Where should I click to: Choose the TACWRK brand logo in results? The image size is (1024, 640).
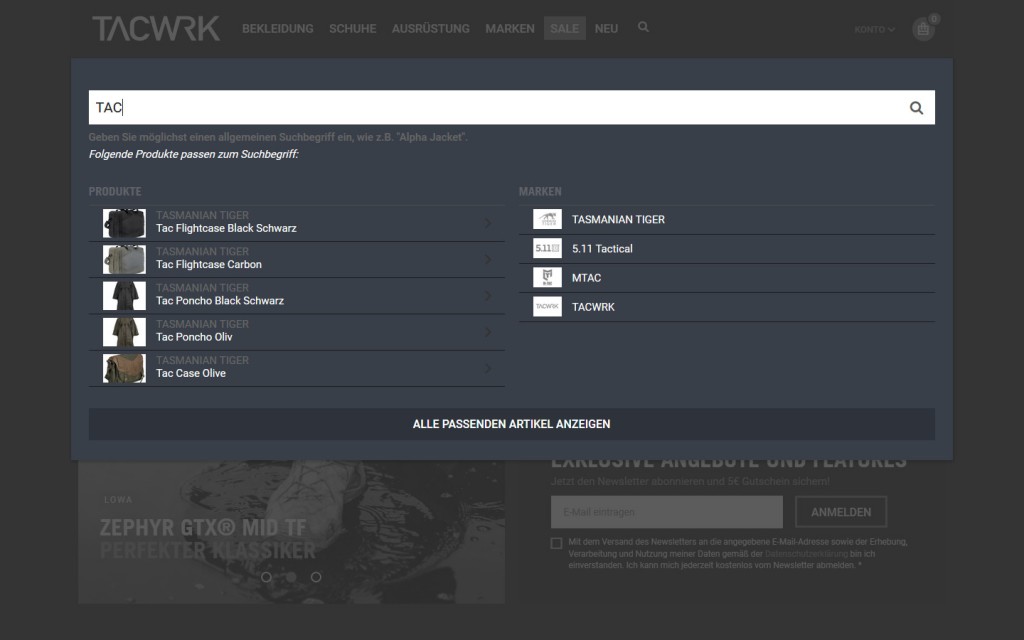click(x=547, y=307)
